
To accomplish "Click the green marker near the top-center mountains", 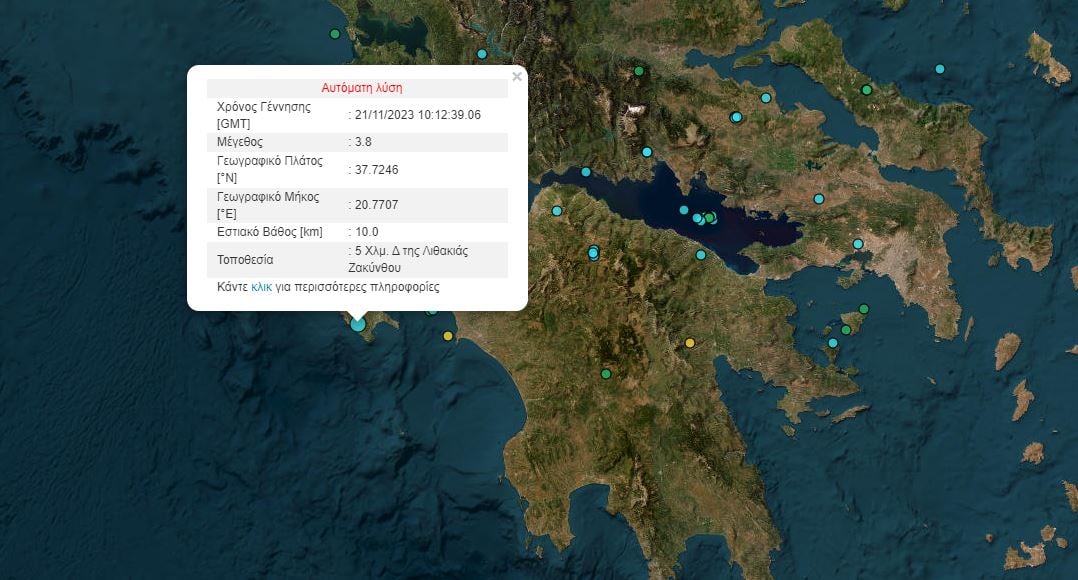I will pyautogui.click(x=637, y=71).
